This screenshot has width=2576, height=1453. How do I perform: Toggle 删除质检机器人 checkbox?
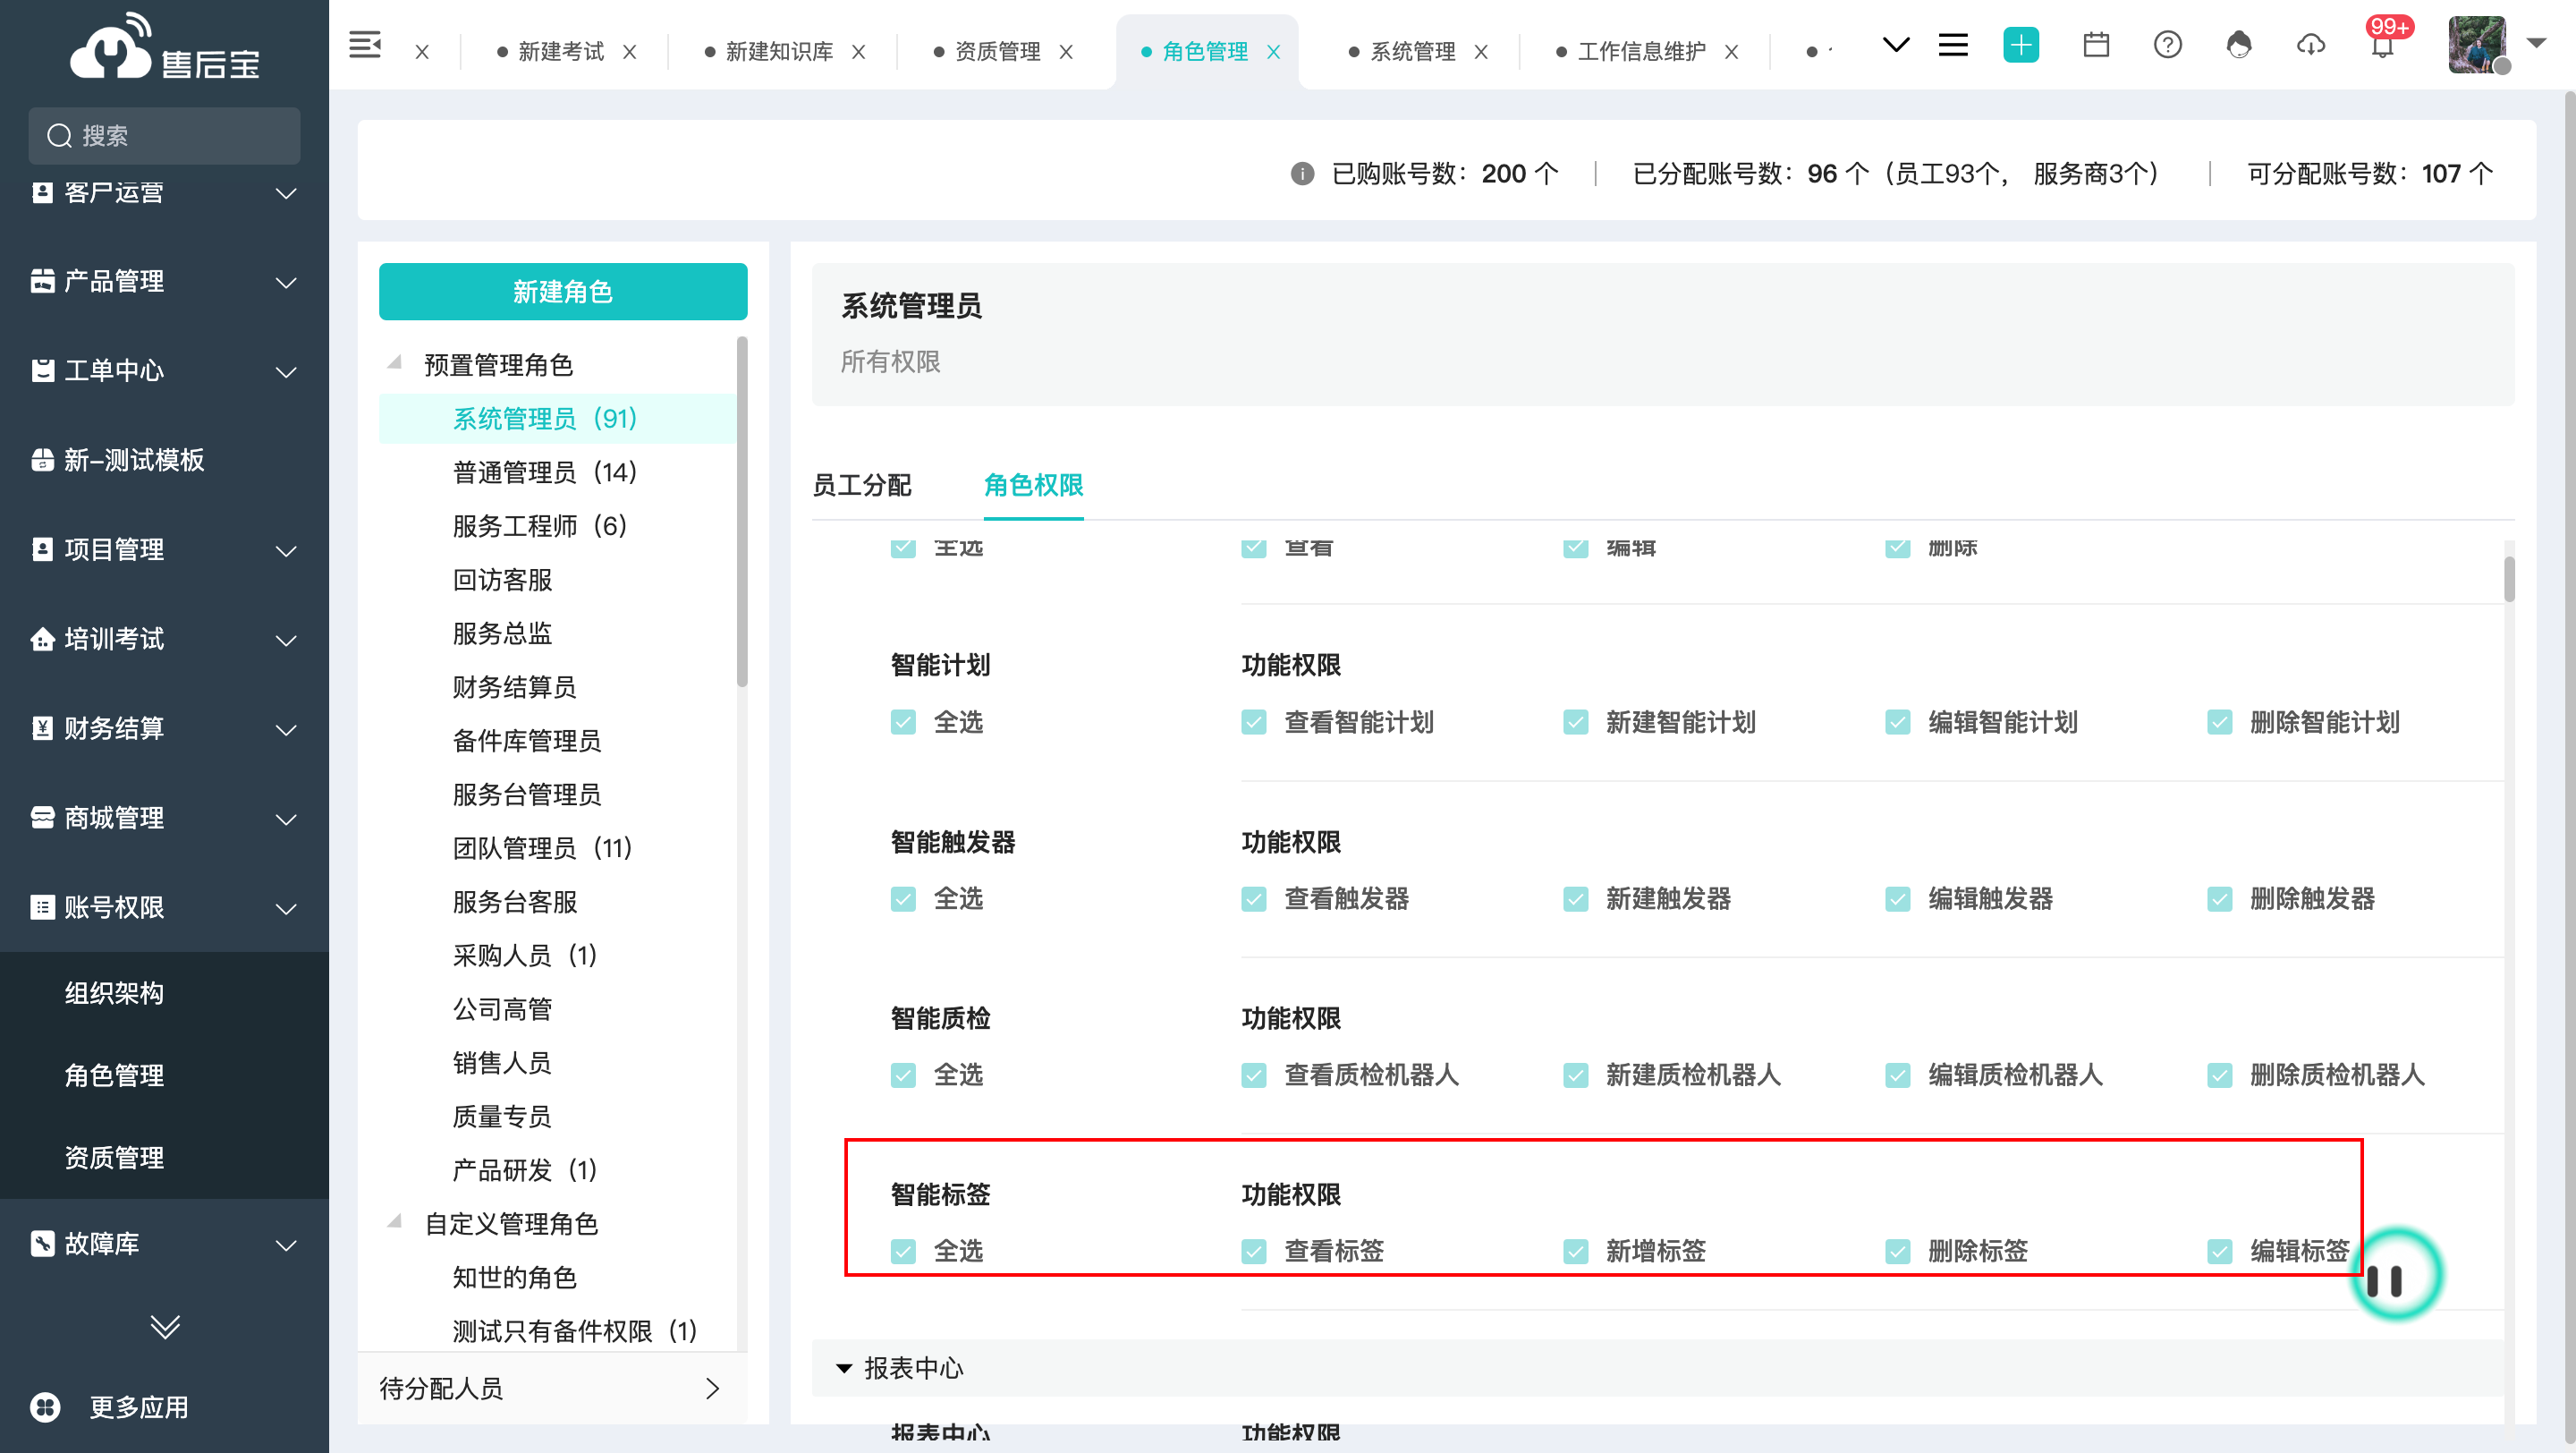[2219, 1075]
